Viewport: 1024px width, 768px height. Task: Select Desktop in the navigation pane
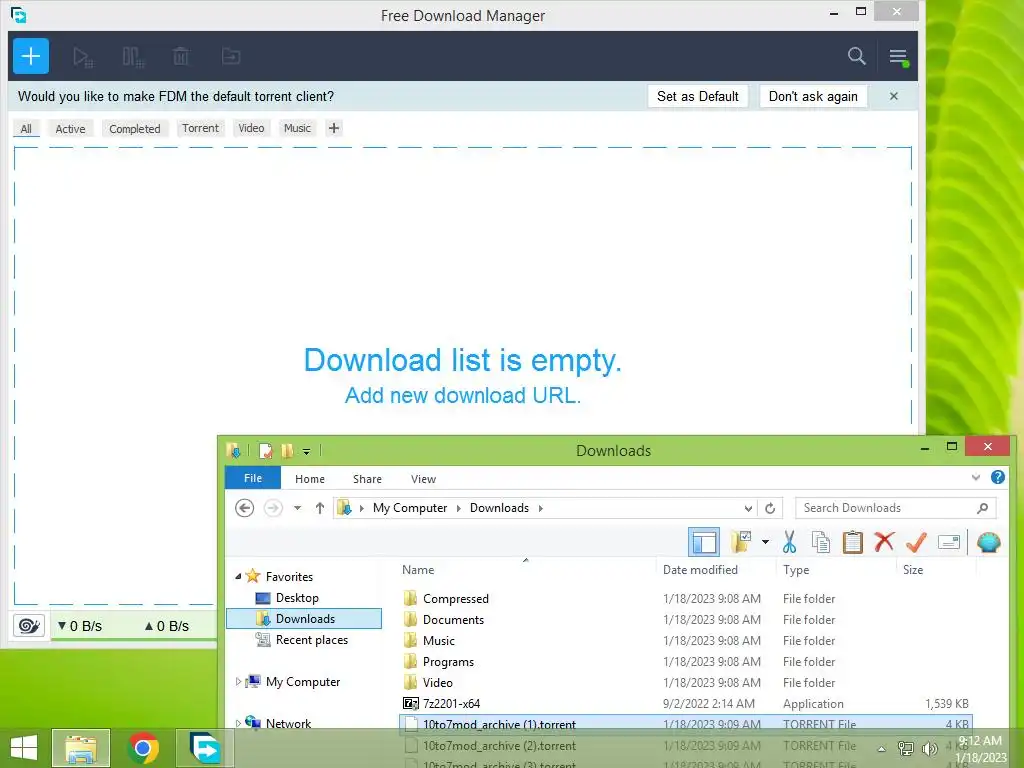pyautogui.click(x=297, y=598)
